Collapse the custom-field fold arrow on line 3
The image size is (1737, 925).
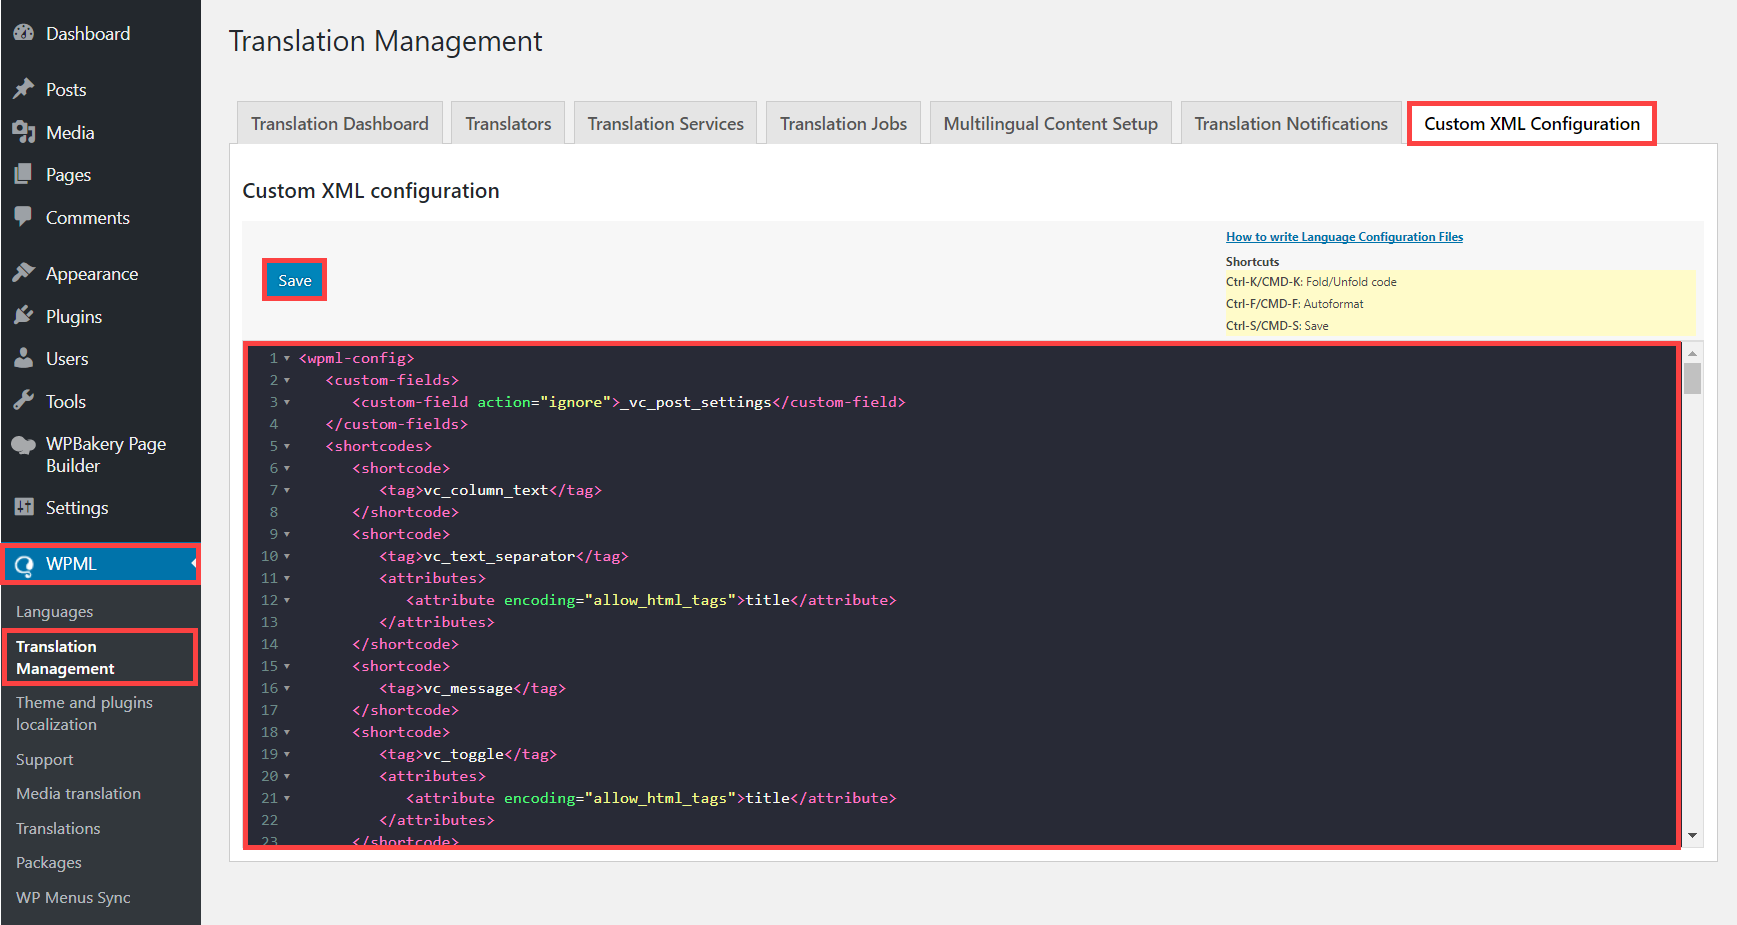287,402
